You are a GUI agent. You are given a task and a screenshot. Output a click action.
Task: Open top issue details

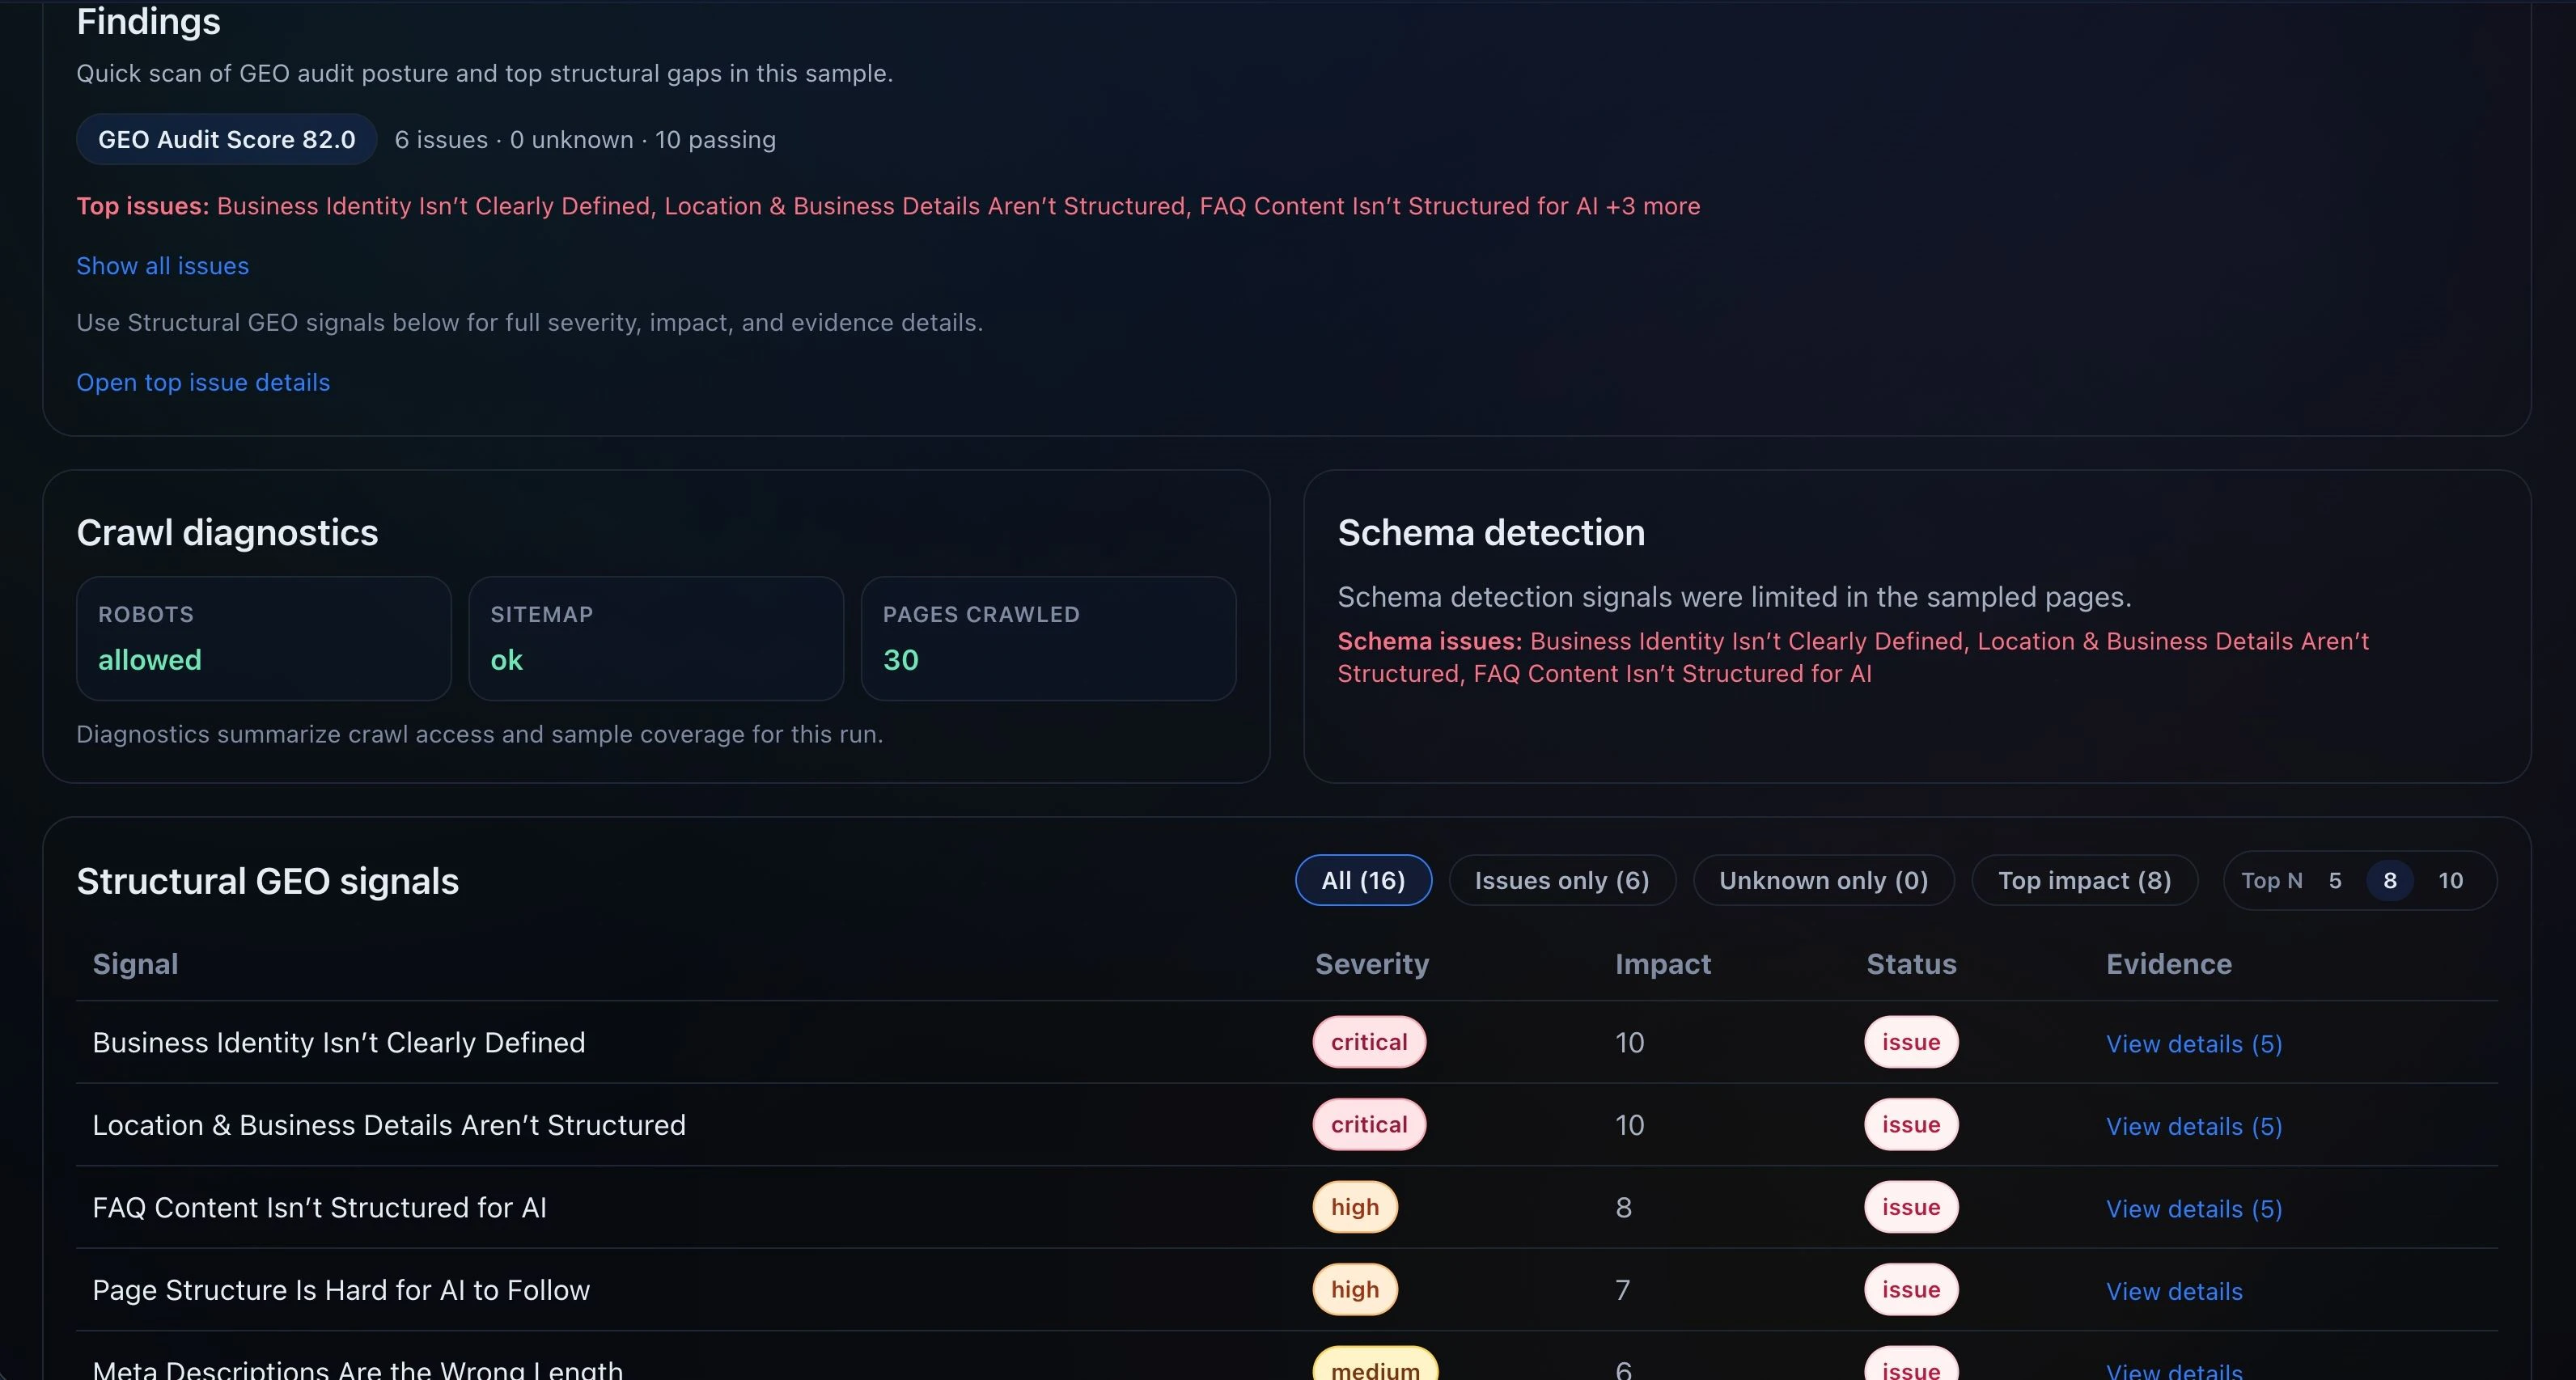coord(202,382)
